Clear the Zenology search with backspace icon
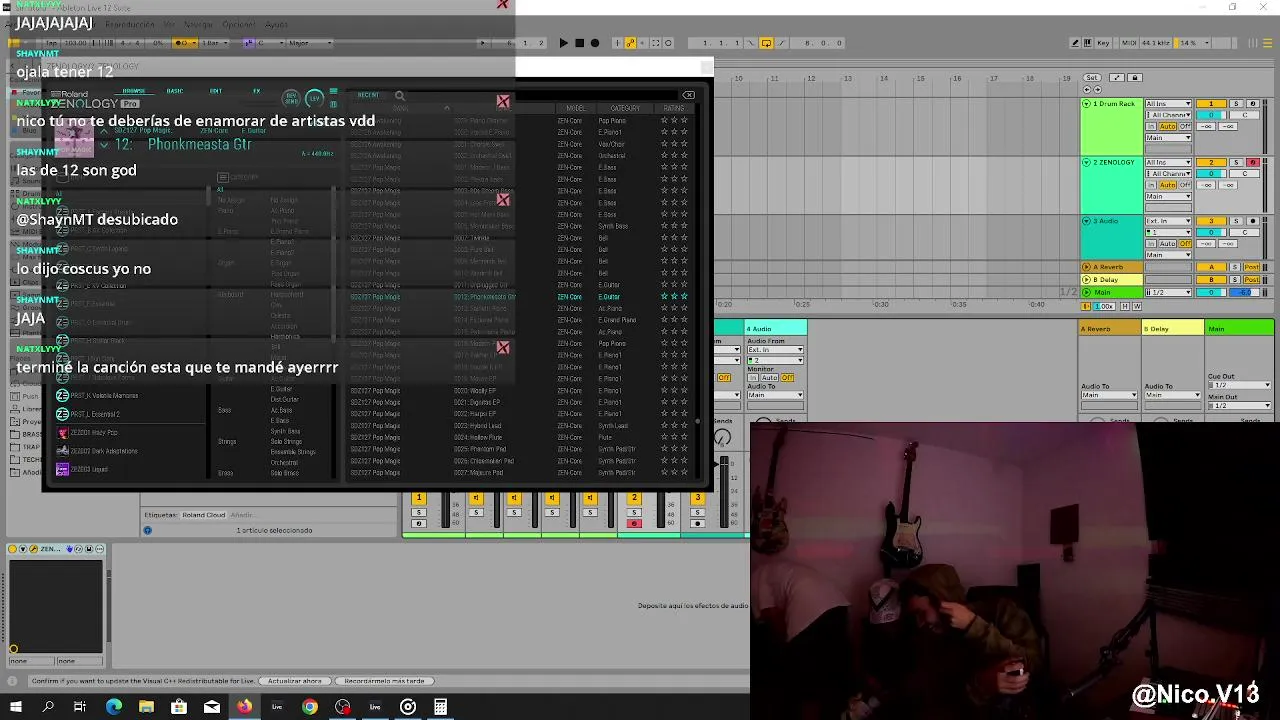The height and width of the screenshot is (720, 1280). coord(689,95)
